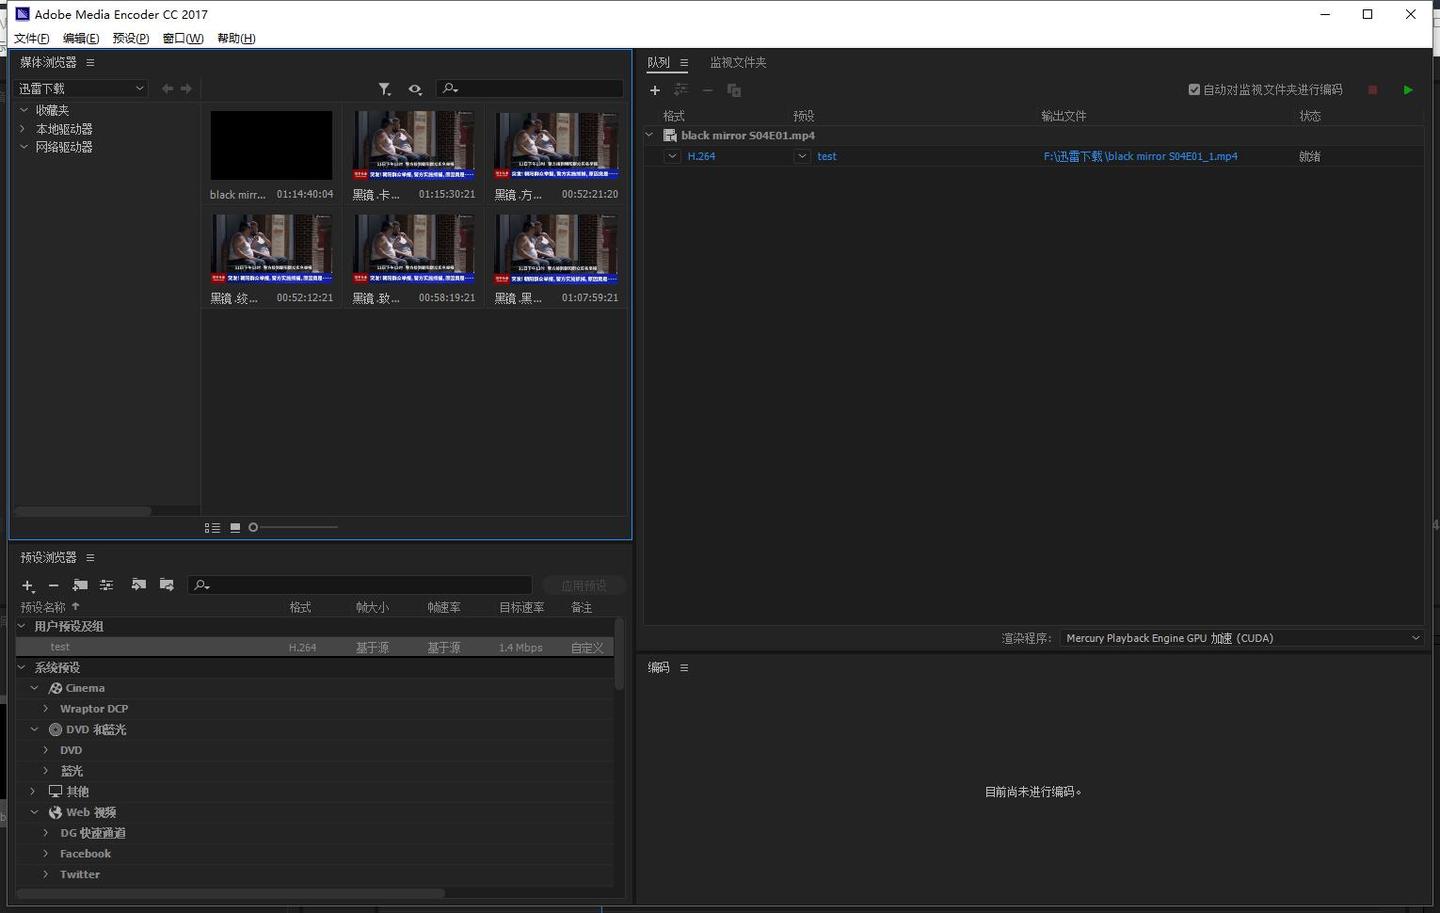Collapse the 用户预设及组 group
This screenshot has height=913, width=1440.
(x=22, y=626)
